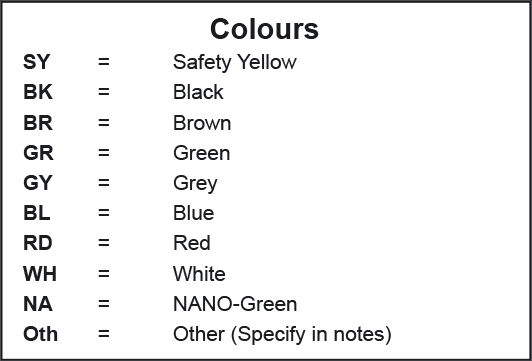This screenshot has width=532, height=361.
Task: Click the Red colour name
Action: pos(192,243)
